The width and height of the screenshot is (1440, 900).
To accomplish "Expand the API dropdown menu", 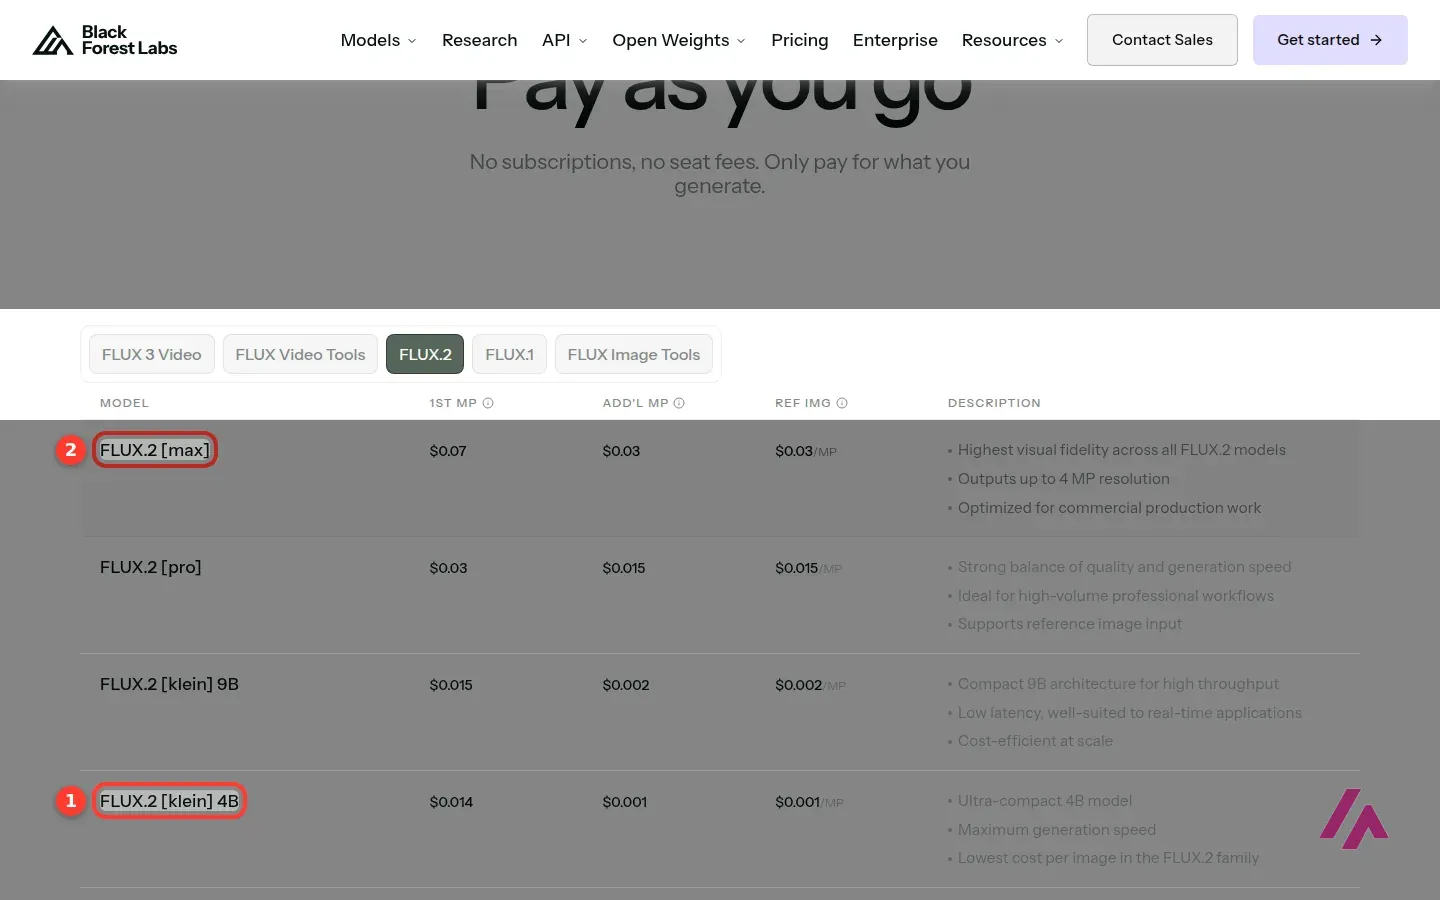I will [x=564, y=40].
